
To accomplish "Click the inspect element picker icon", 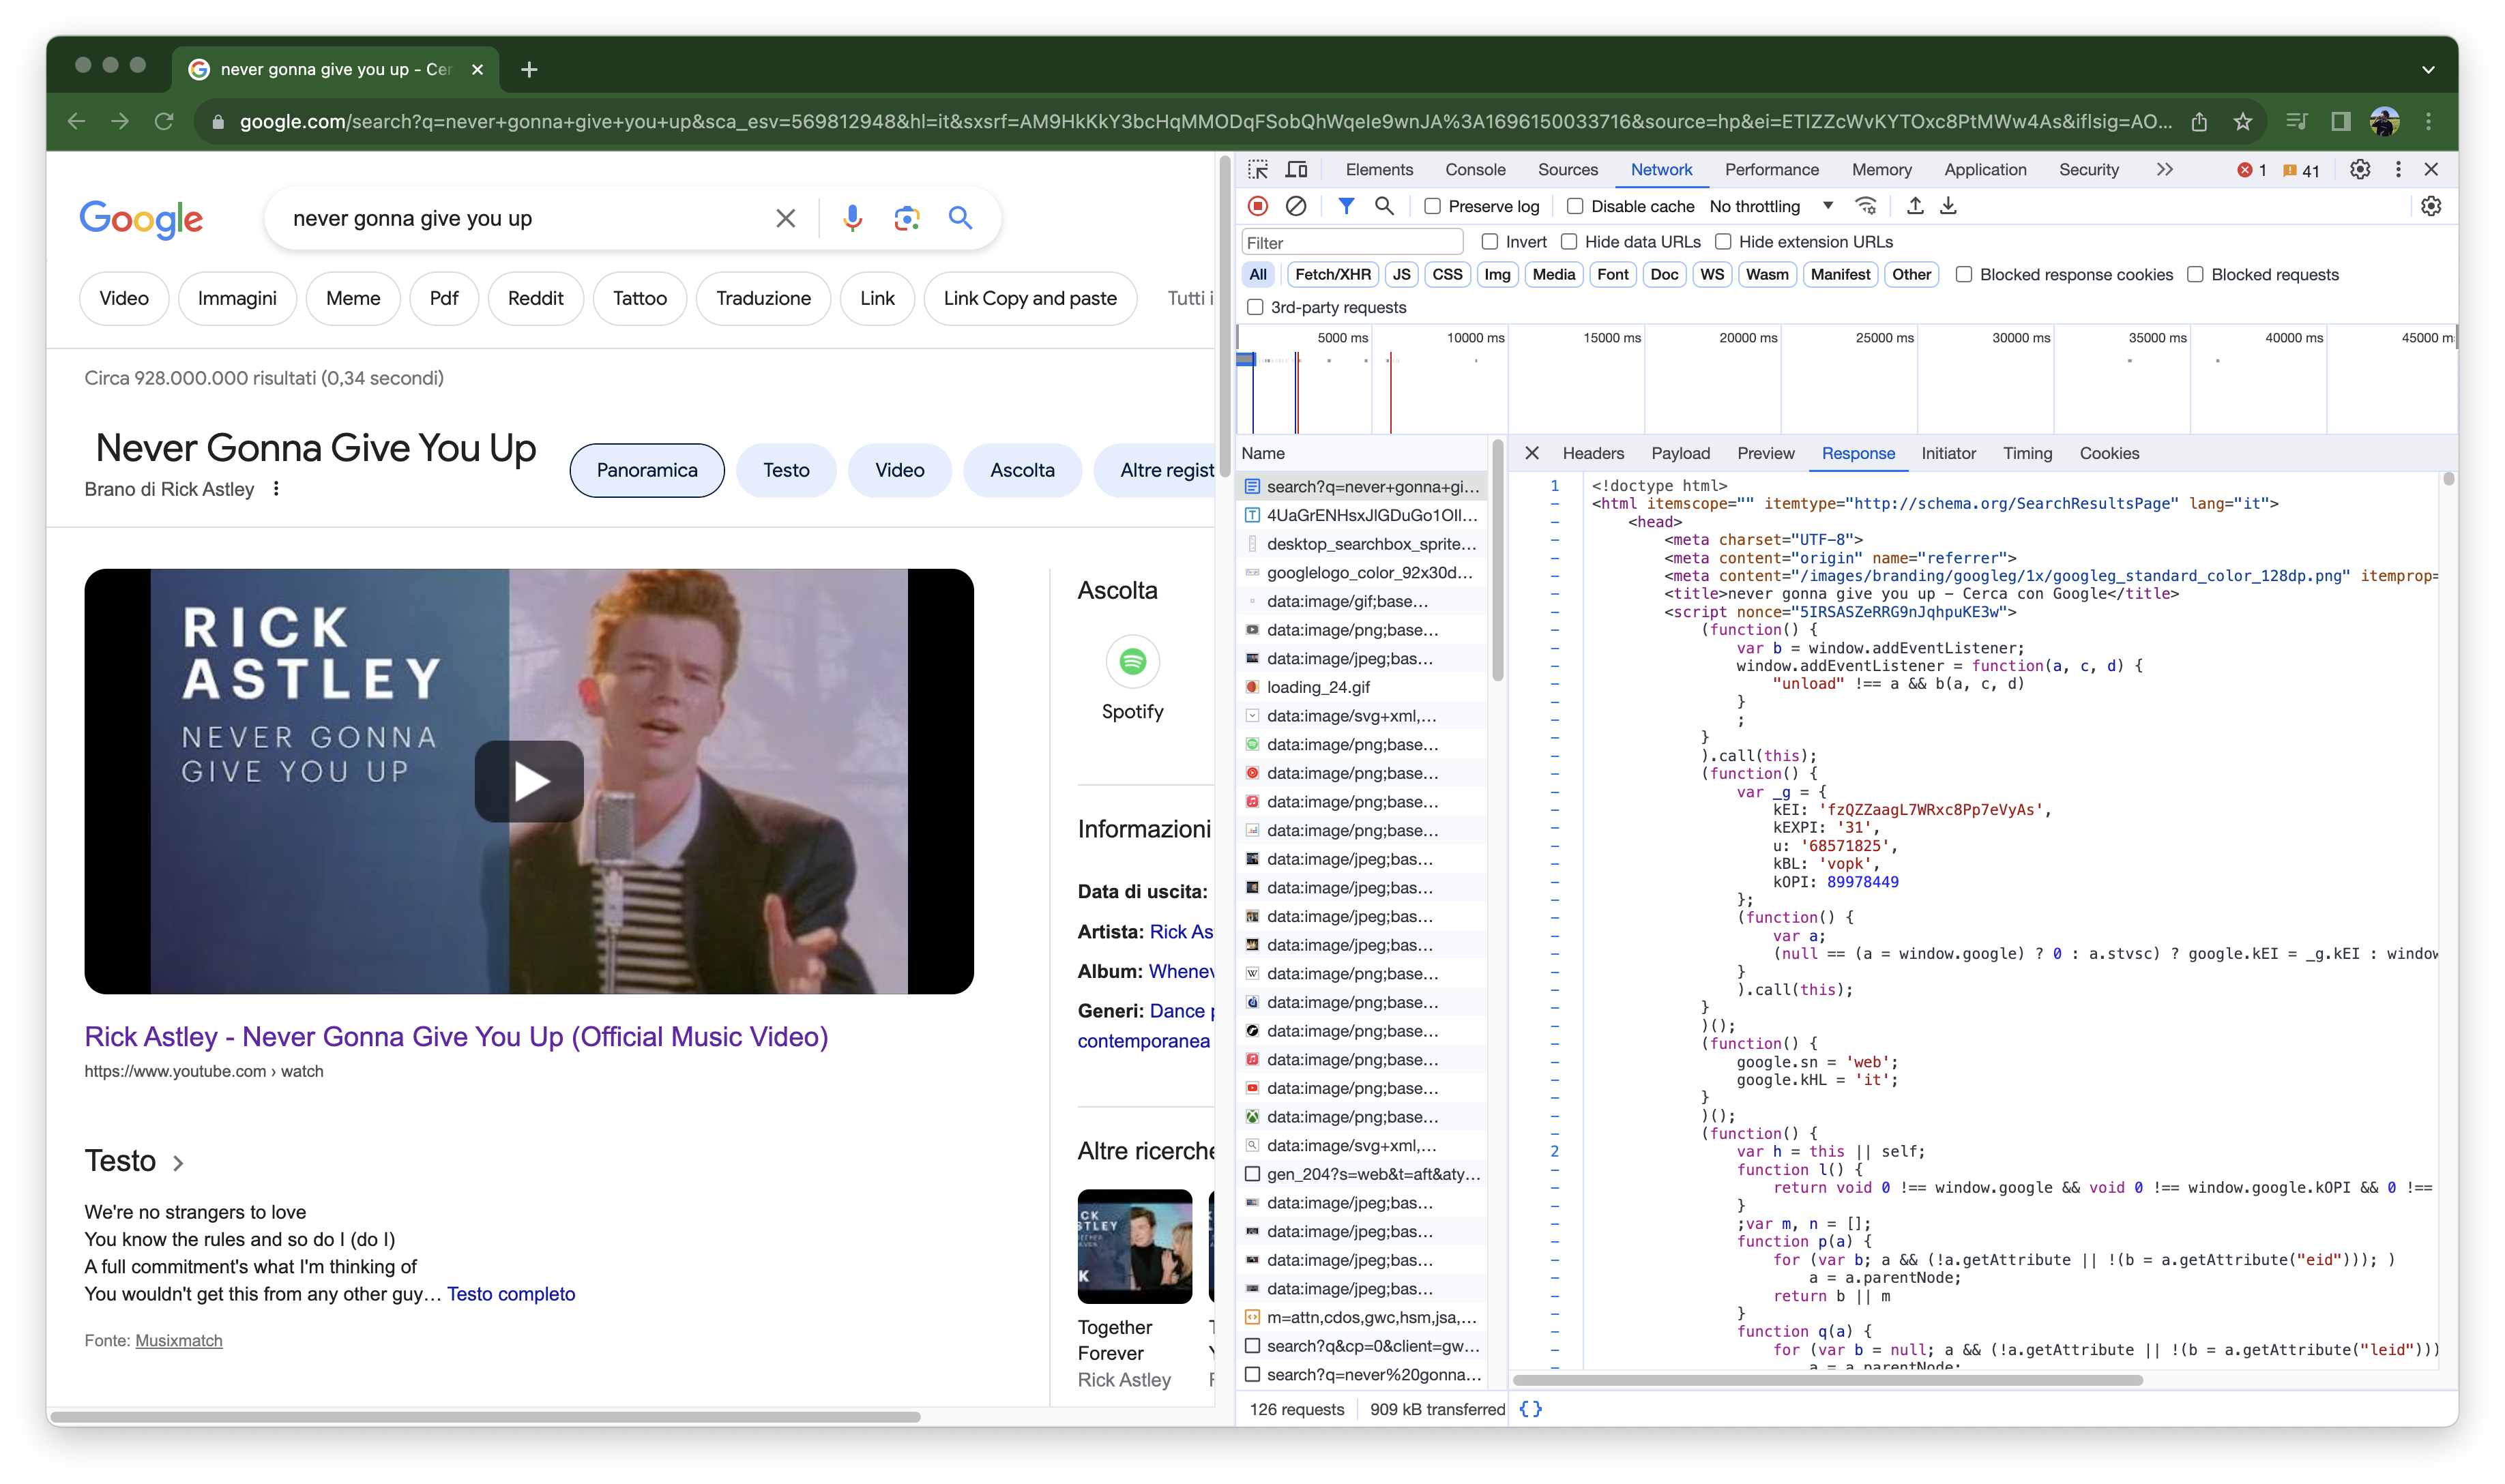I will [x=1258, y=170].
